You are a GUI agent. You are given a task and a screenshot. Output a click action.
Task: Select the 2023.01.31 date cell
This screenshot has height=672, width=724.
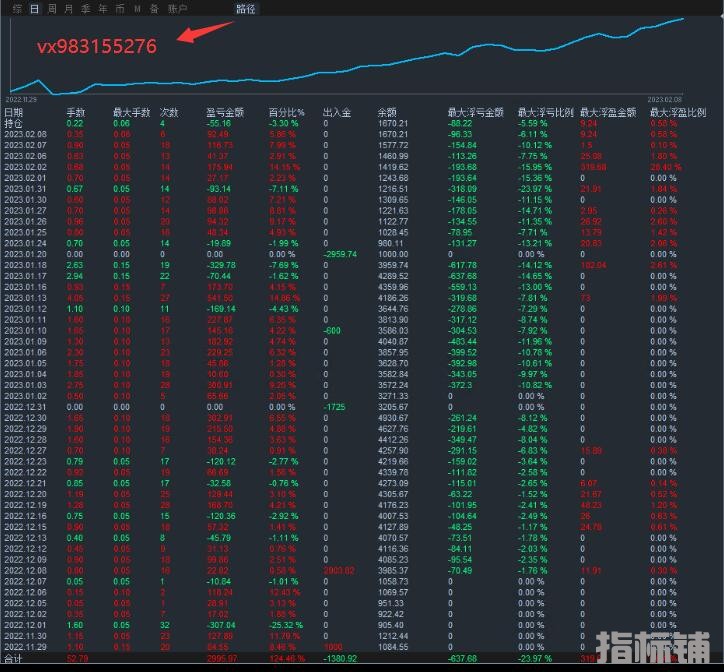point(25,189)
